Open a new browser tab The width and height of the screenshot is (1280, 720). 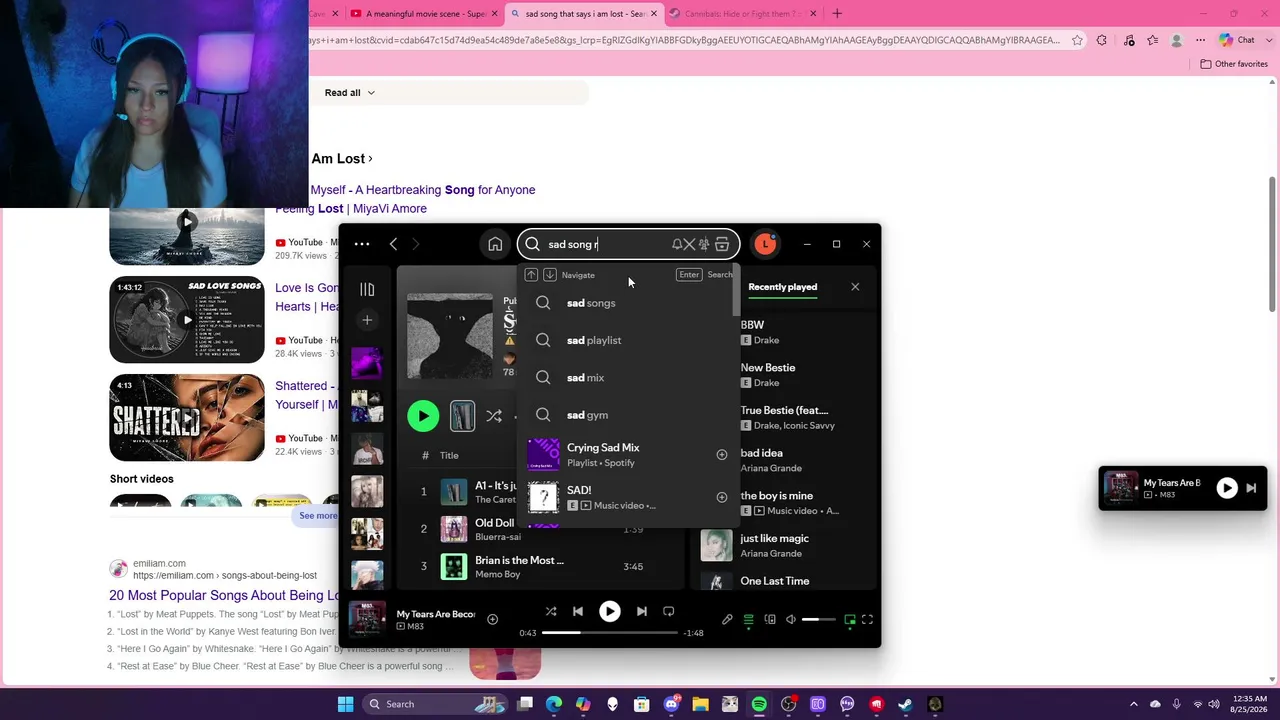click(x=837, y=14)
